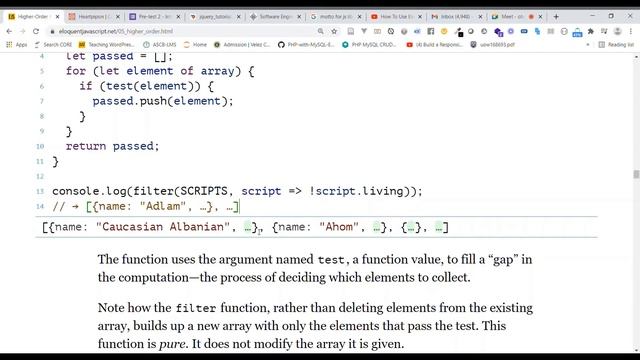
Task: Go forward to the next page
Action: click(x=22, y=31)
